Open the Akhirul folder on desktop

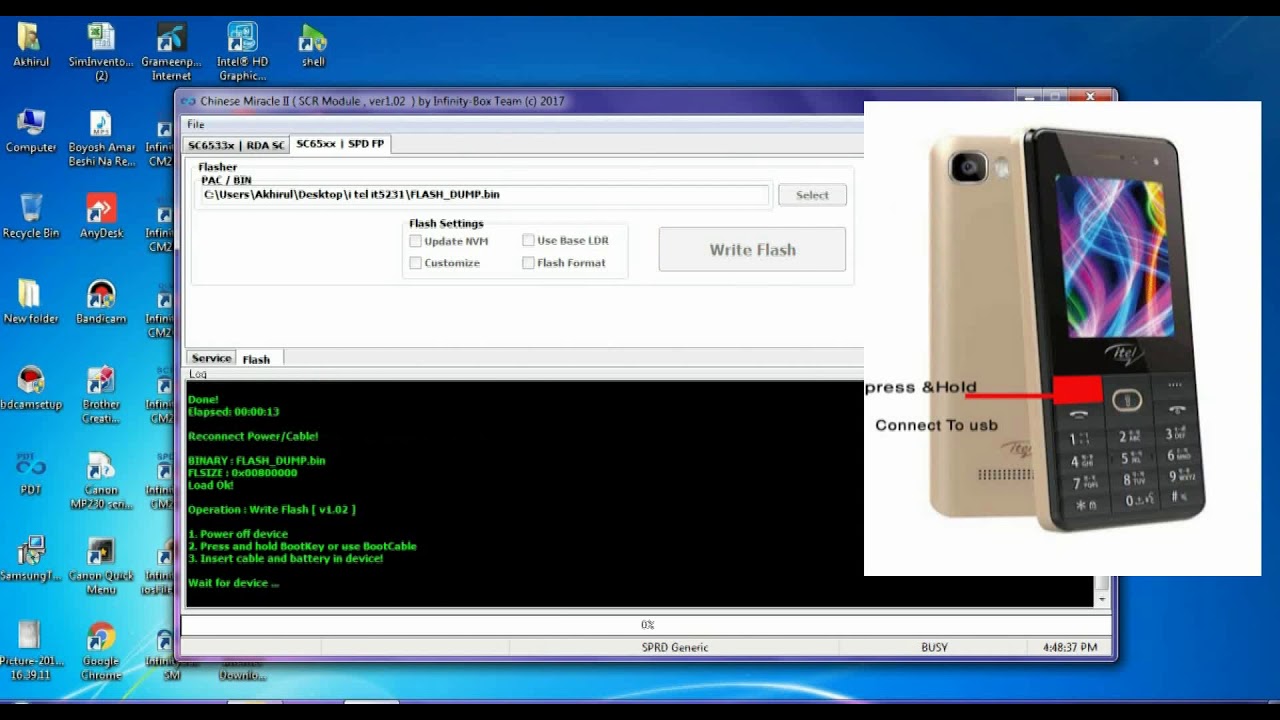click(30, 46)
